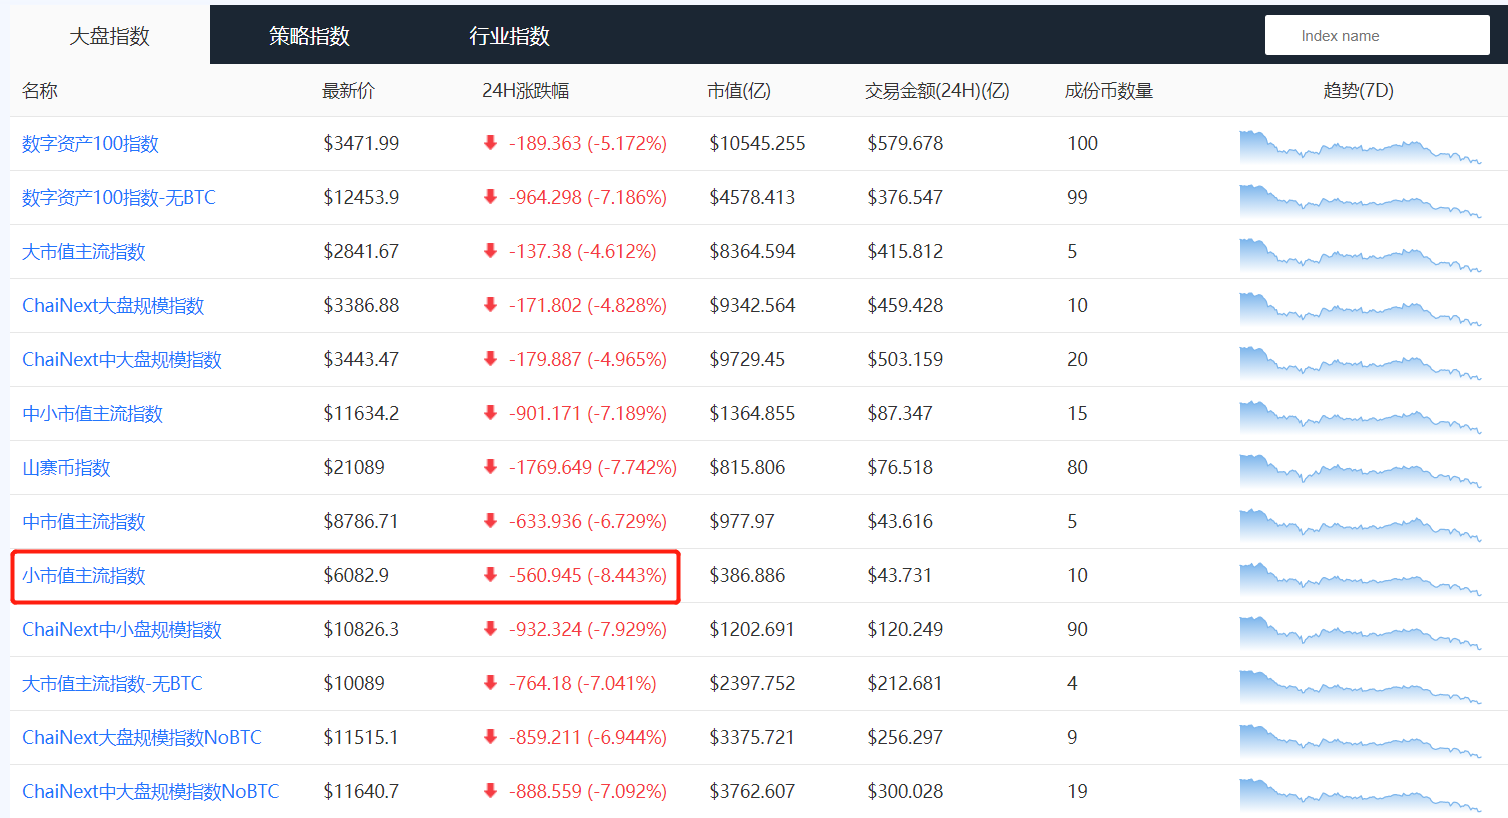Viewport: 1508px width, 818px height.
Task: Open 山寨币指数 link
Action: 66,468
